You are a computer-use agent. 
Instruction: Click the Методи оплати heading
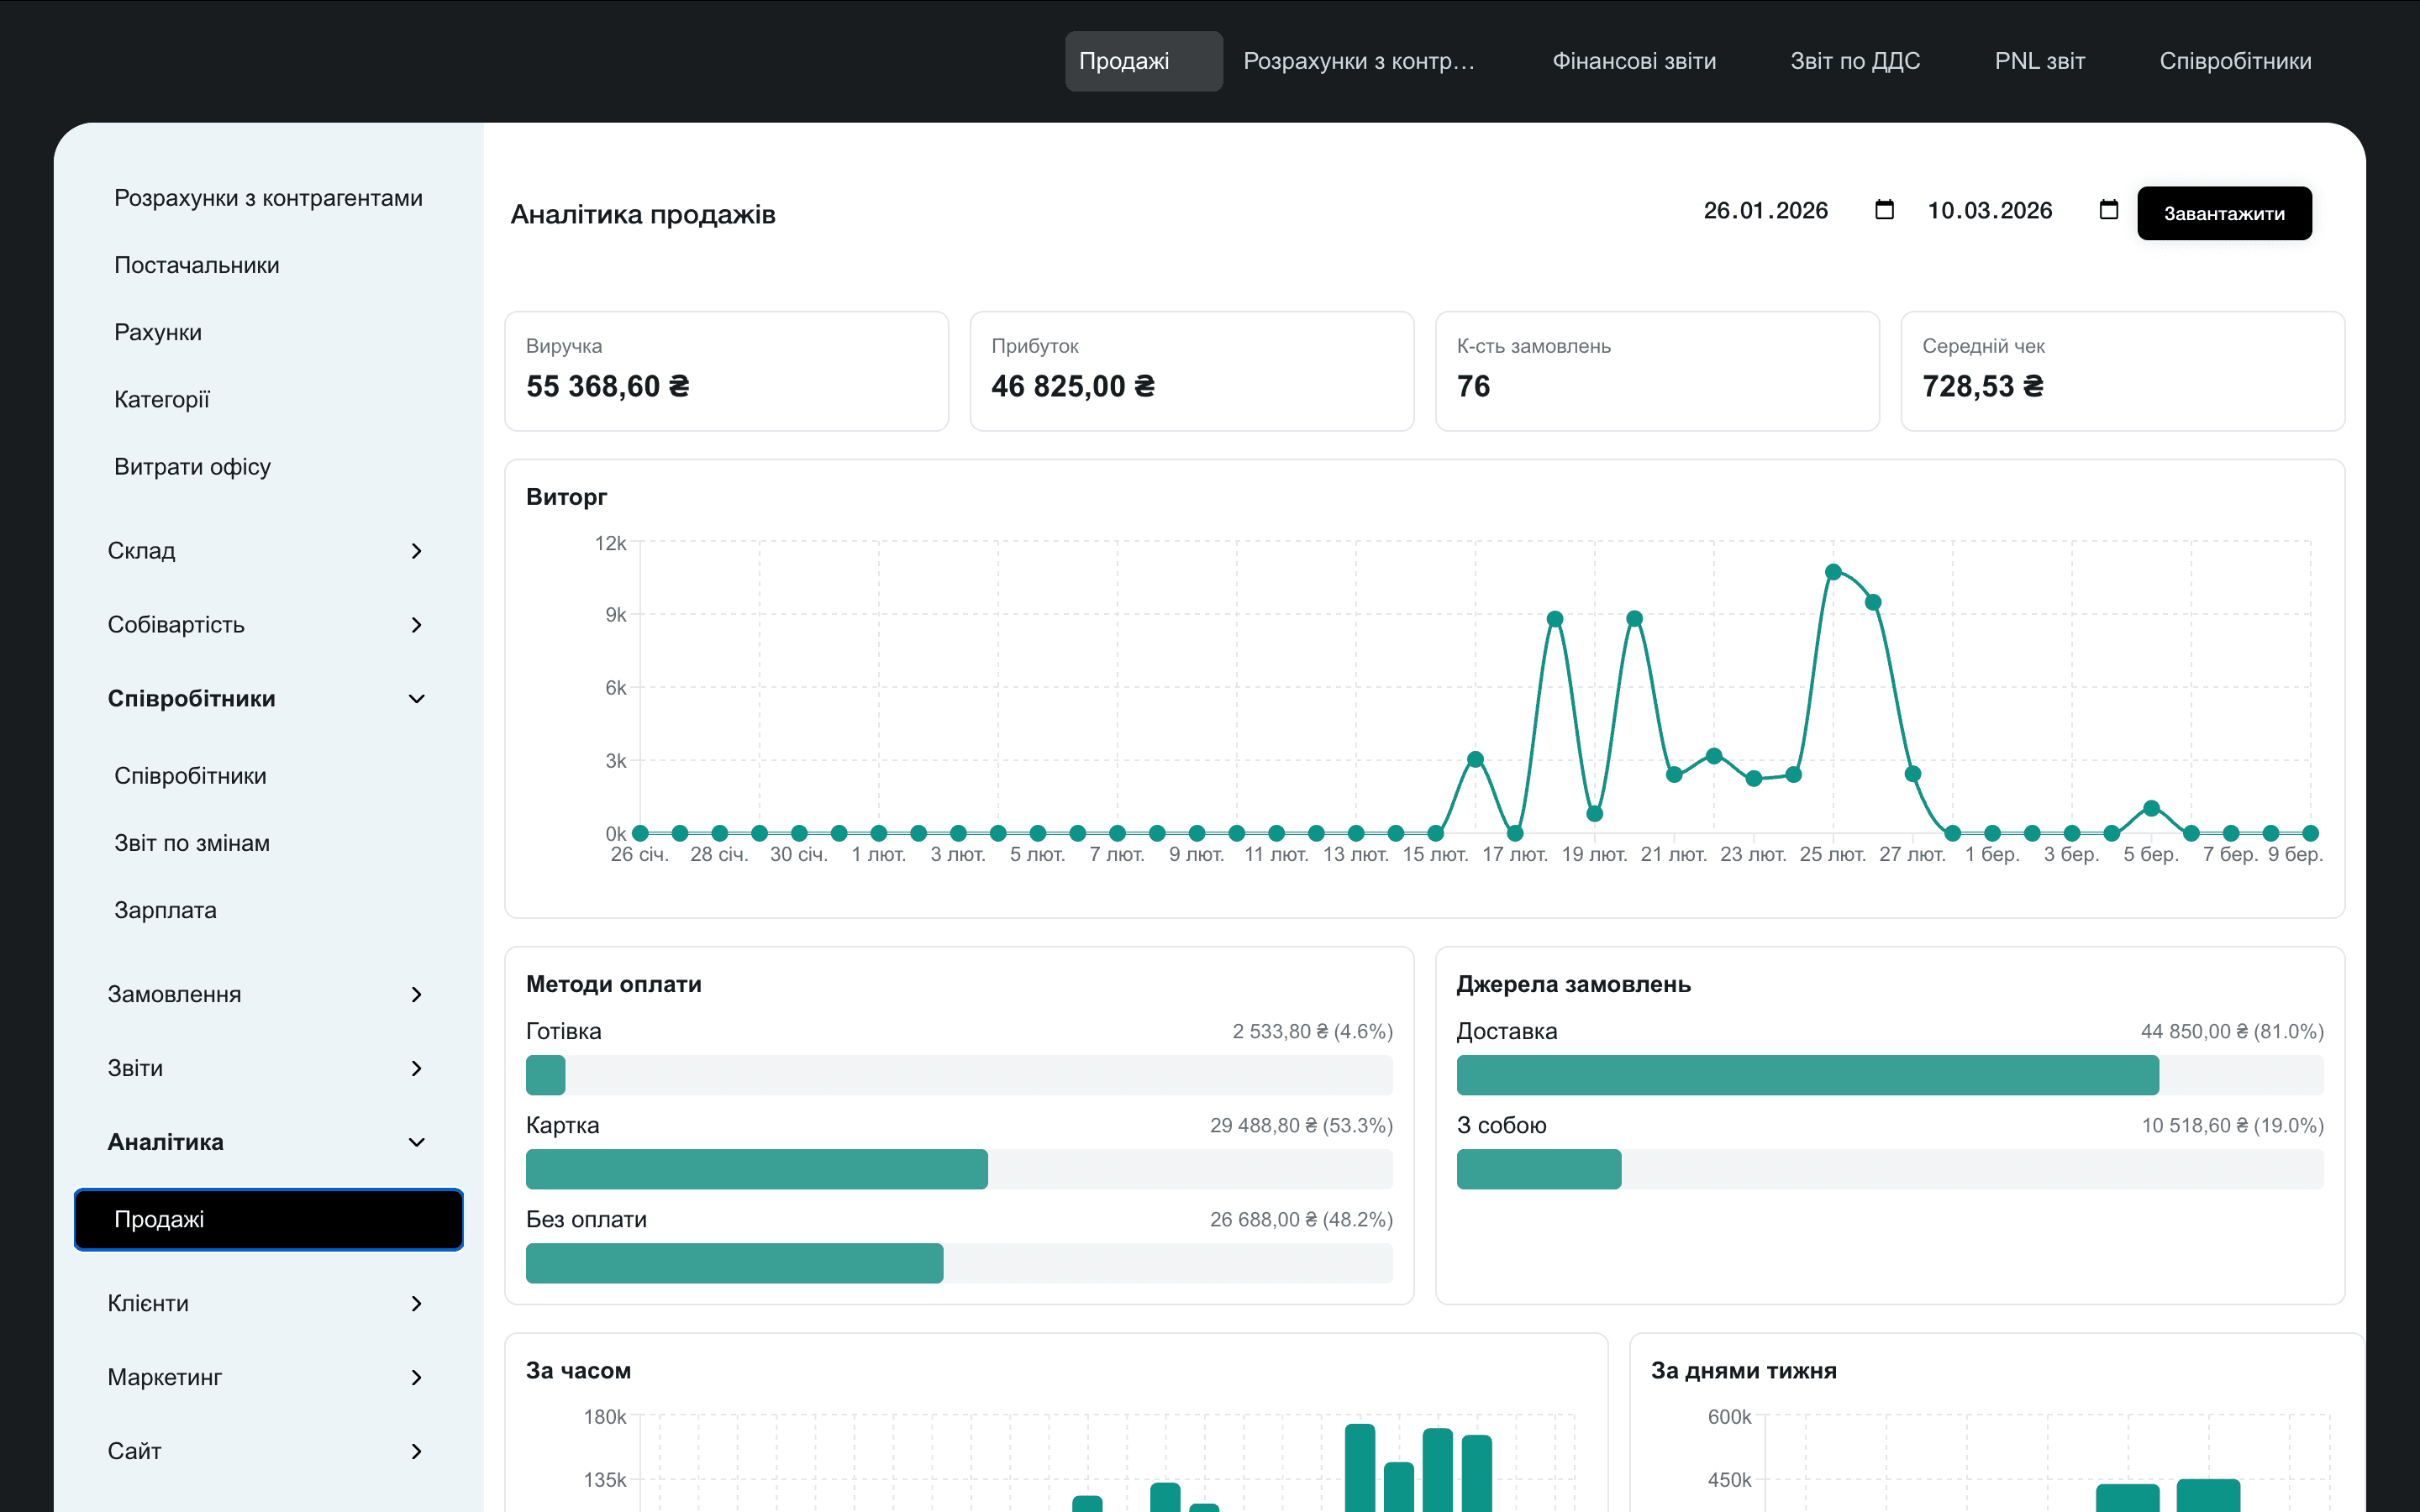pyautogui.click(x=614, y=984)
